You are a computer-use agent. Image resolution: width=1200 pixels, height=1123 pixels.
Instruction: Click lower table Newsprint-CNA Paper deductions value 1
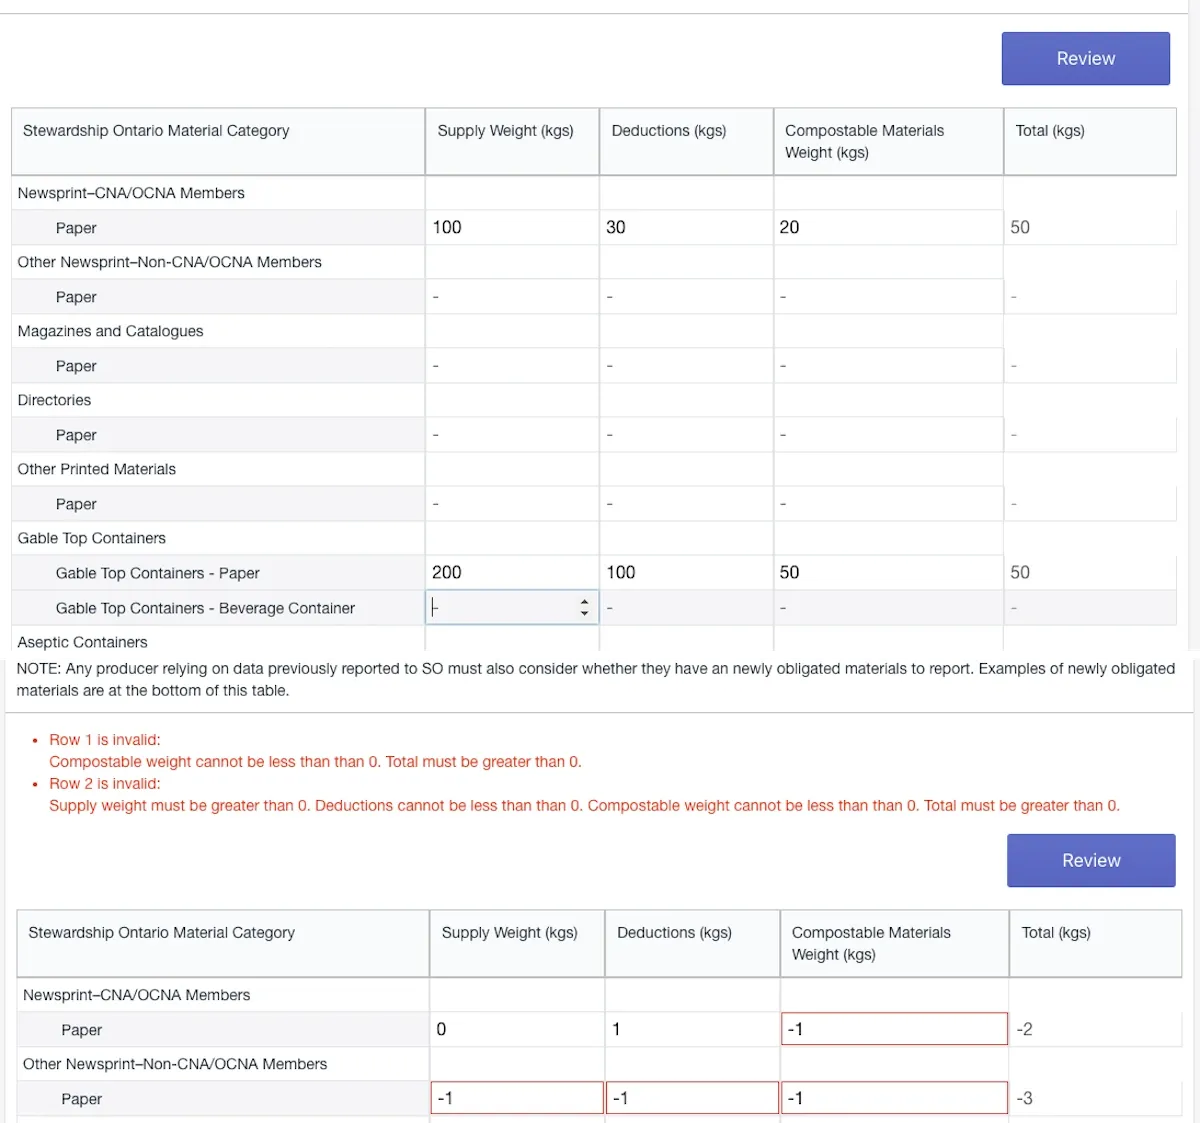(692, 1029)
